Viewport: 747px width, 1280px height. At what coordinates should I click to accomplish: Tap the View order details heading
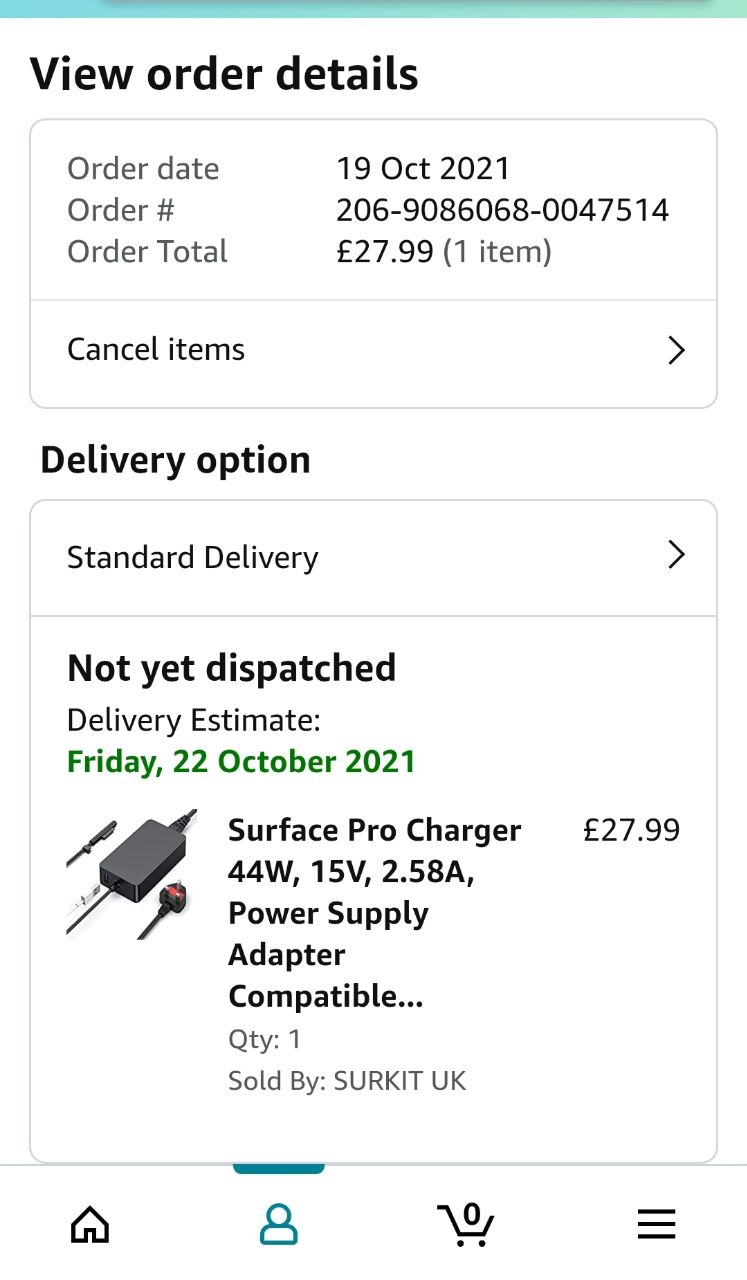(x=224, y=75)
